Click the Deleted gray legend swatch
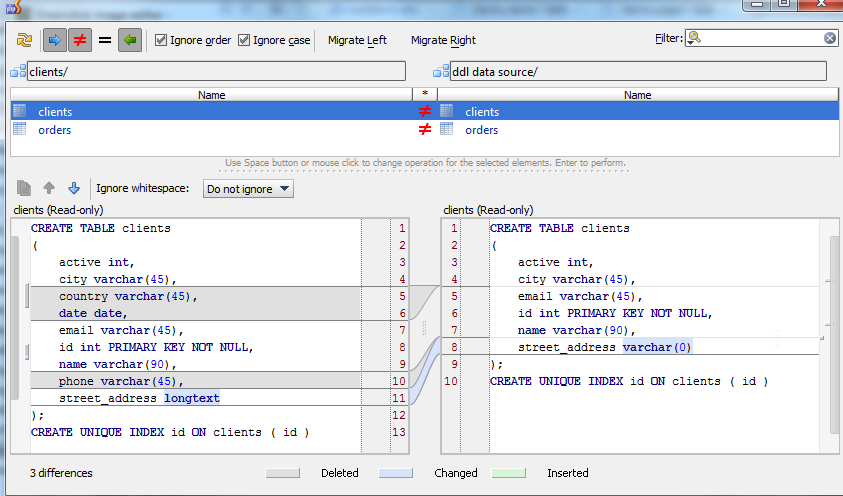The image size is (843, 496). point(283,473)
